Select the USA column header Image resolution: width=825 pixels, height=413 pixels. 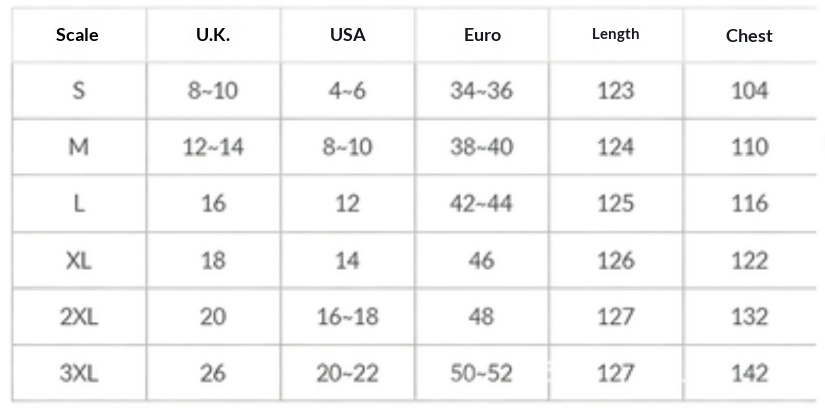pos(347,35)
